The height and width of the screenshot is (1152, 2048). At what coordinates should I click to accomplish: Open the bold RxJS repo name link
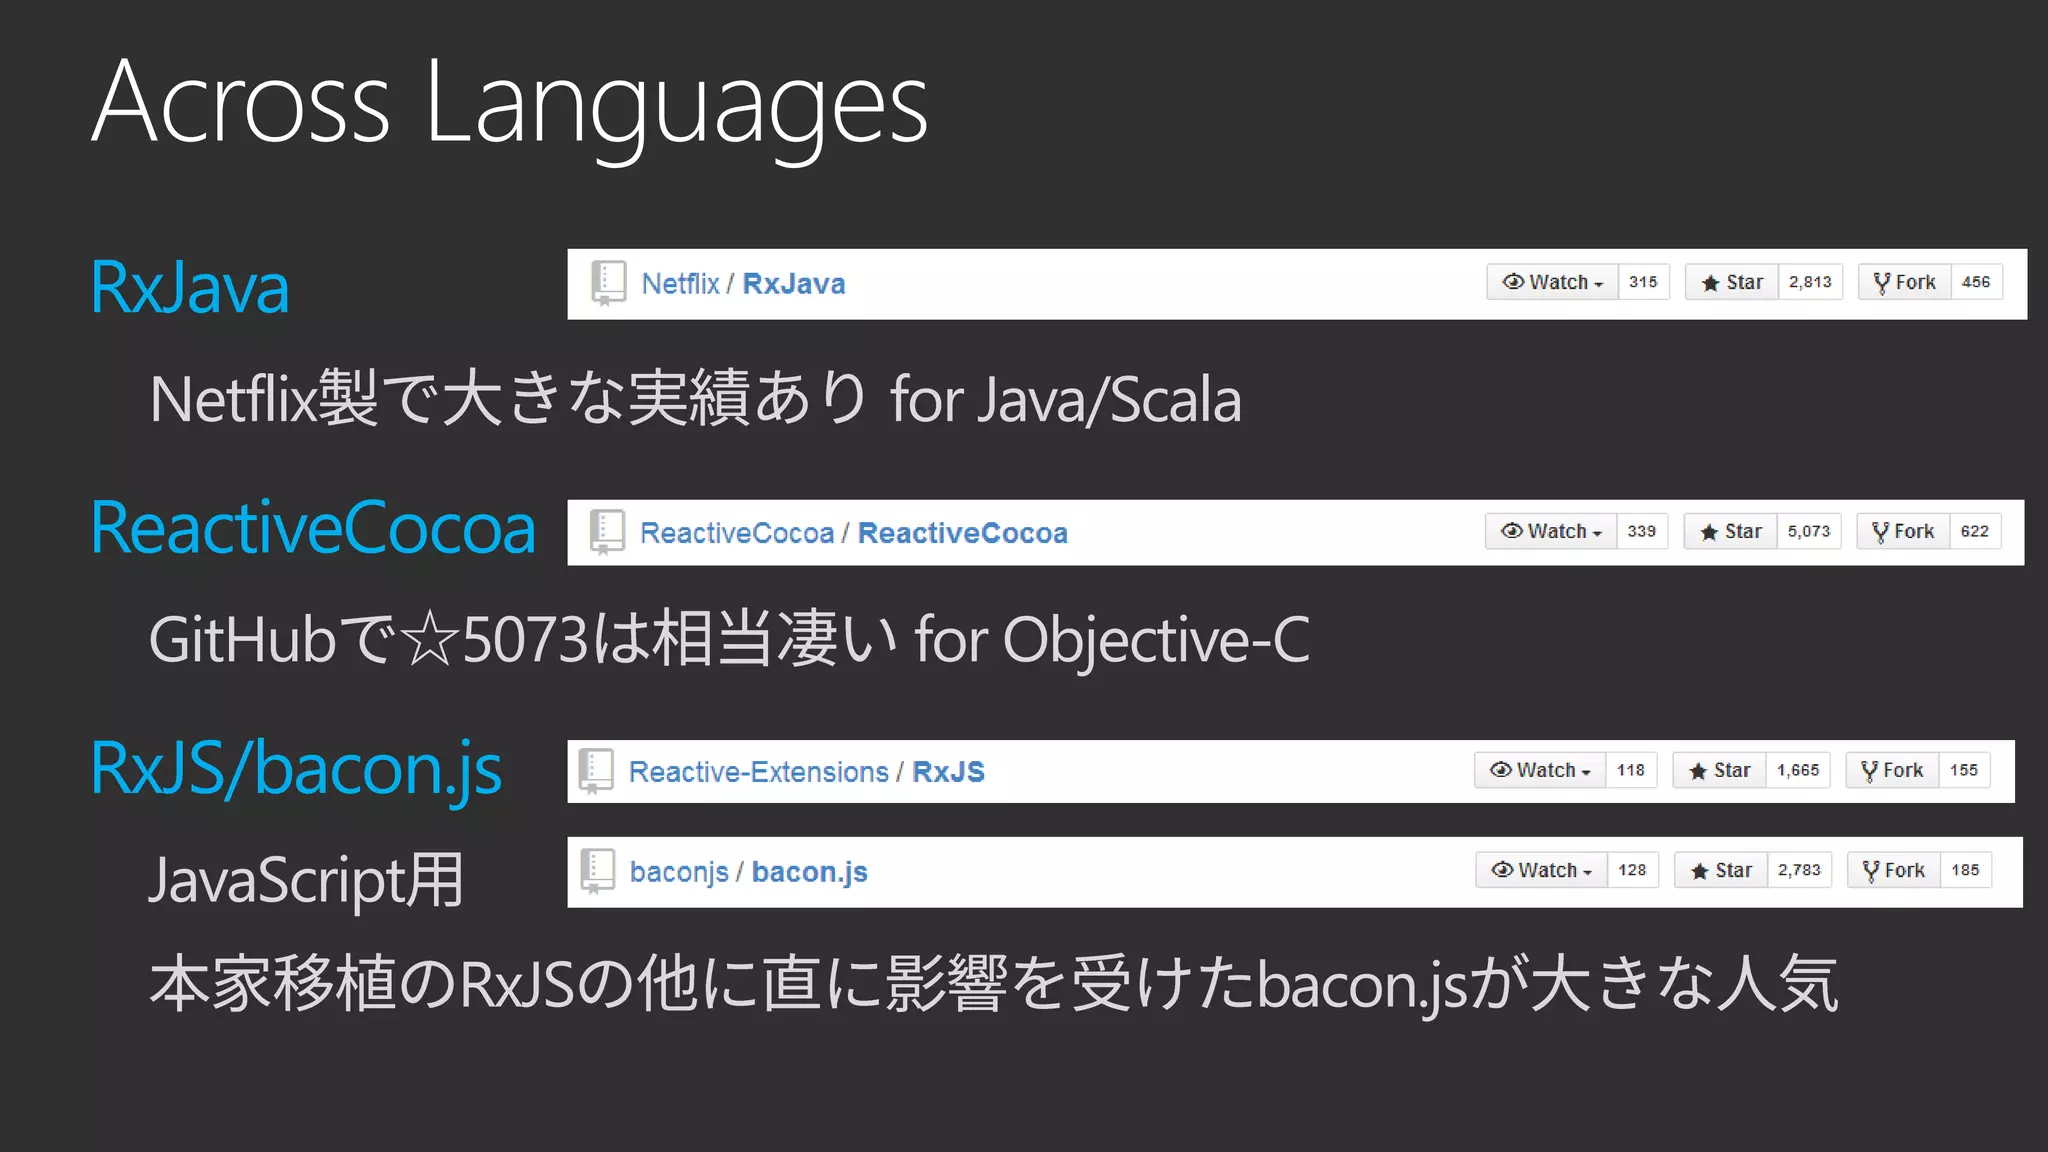[x=949, y=772]
